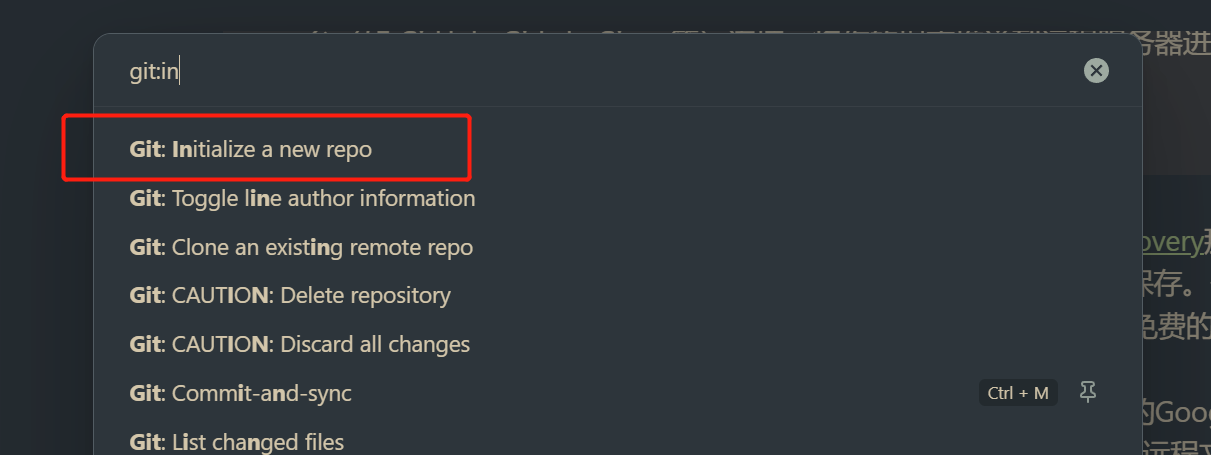Click the Ctrl + M hotkey badge

click(x=1018, y=393)
